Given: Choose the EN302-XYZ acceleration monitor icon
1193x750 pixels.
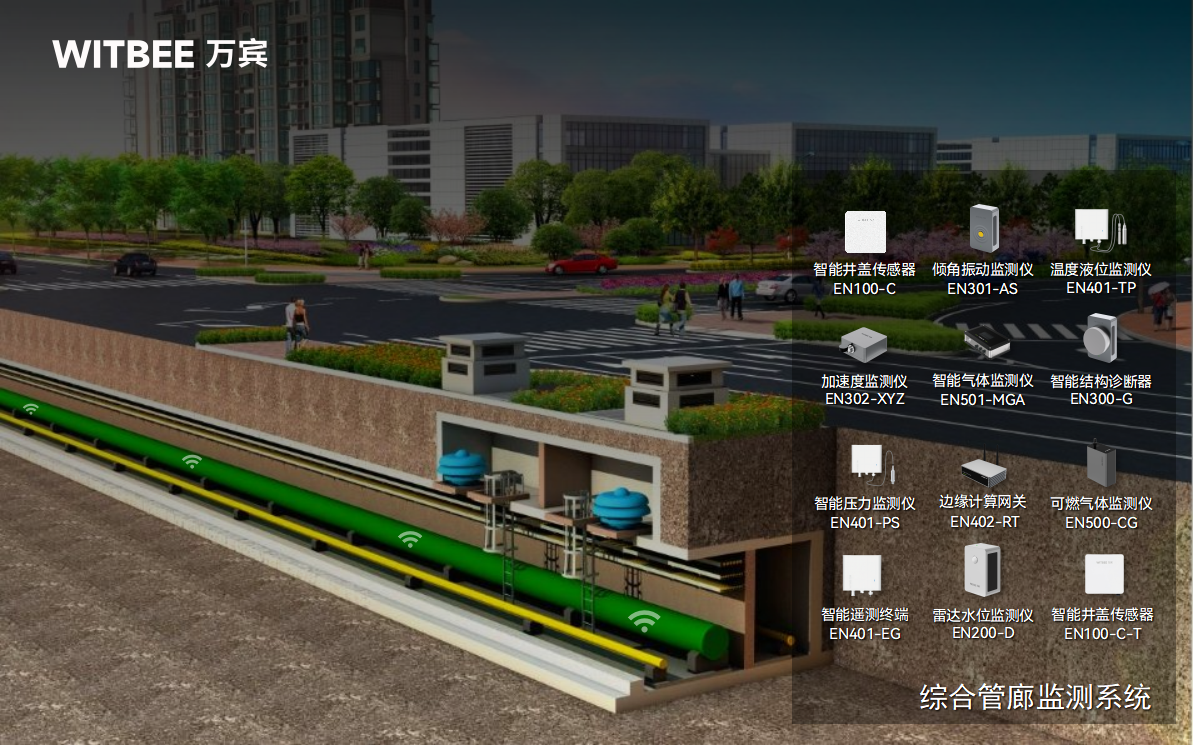Looking at the screenshot, I should [x=864, y=345].
